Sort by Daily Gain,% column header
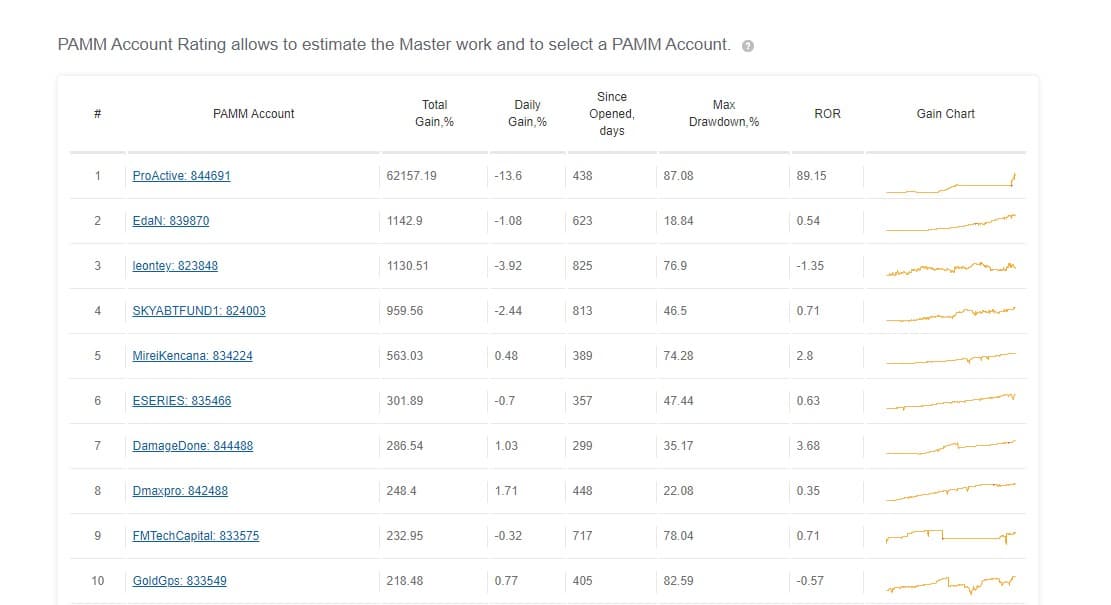This screenshot has width=1111, height=605. 527,113
